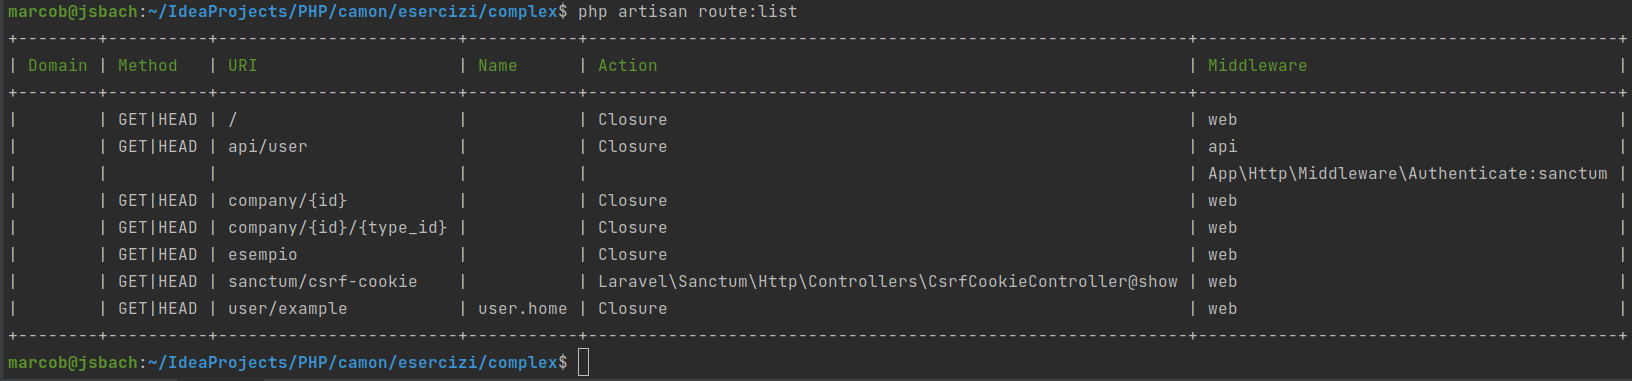Image resolution: width=1632 pixels, height=381 pixels.
Task: Click the api/user URI entry
Action: coord(268,146)
